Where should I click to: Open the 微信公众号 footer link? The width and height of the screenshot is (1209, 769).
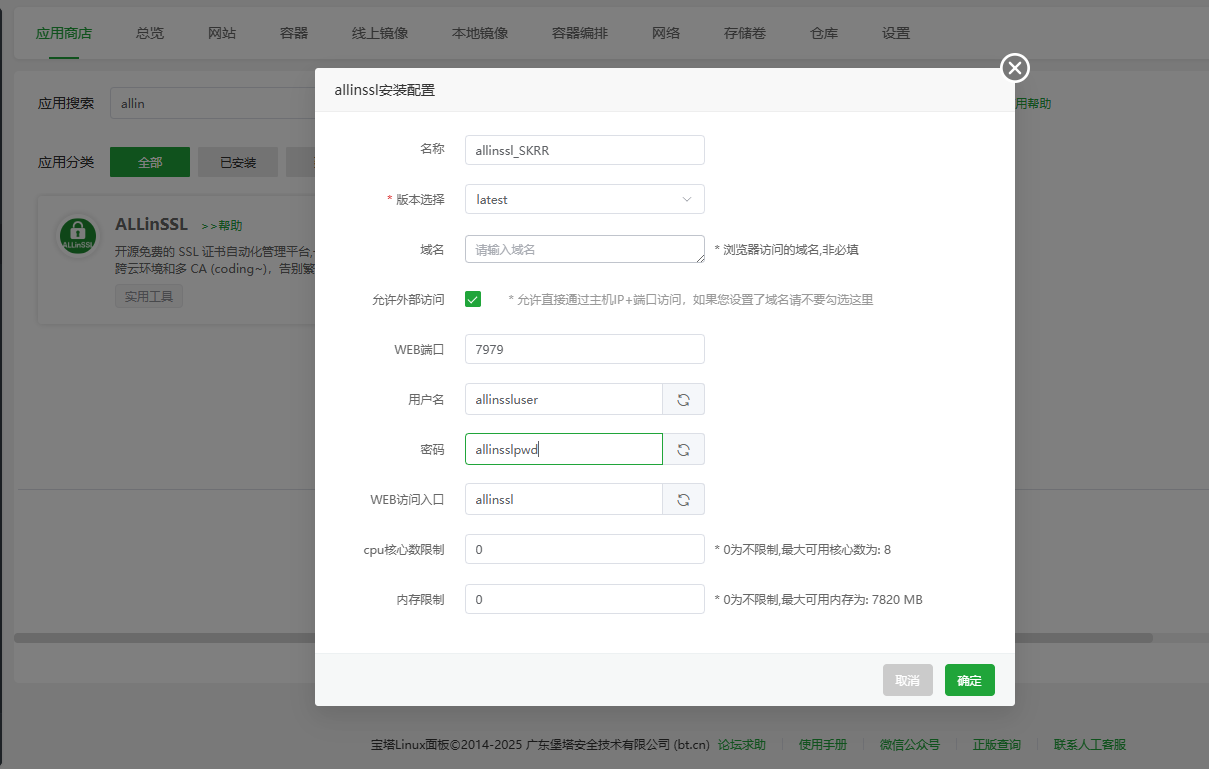coord(910,745)
